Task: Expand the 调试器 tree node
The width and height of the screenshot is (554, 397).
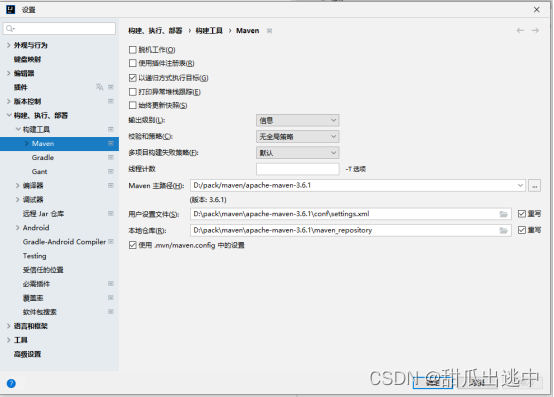Action: tap(18, 200)
